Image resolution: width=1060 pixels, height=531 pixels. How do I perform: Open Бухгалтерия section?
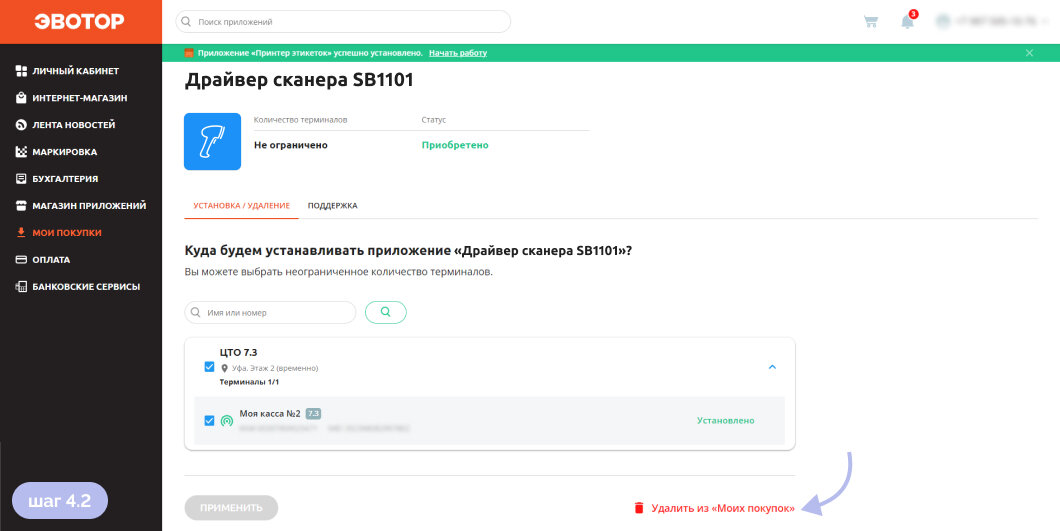(x=65, y=179)
